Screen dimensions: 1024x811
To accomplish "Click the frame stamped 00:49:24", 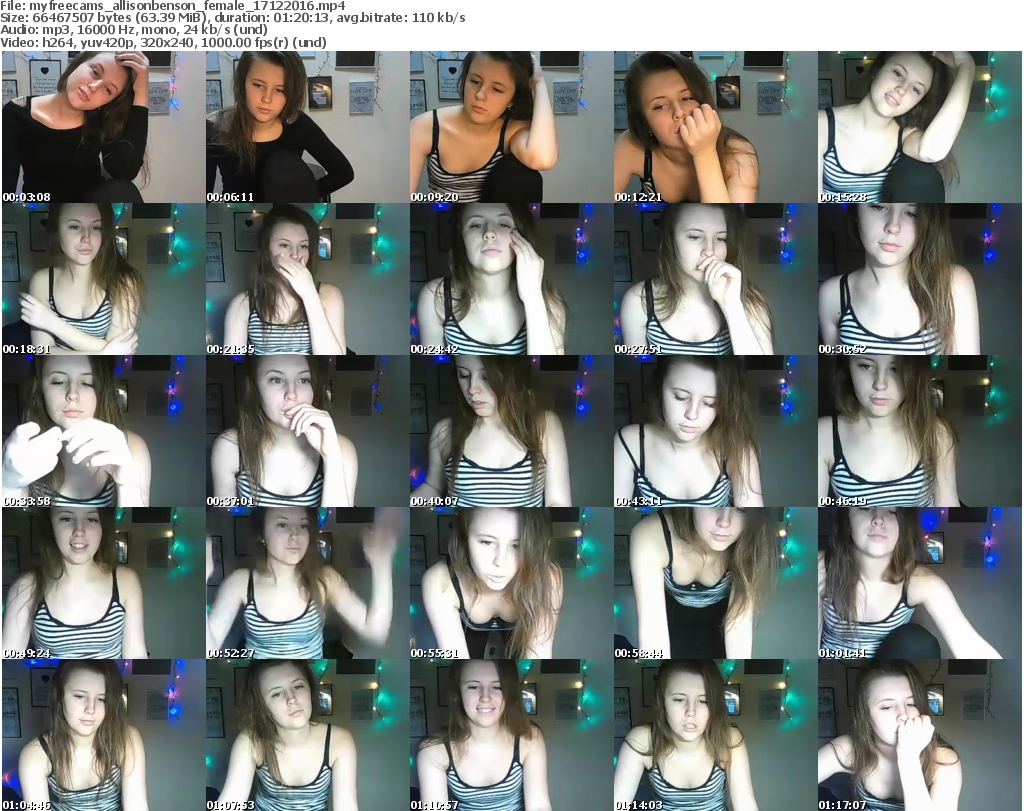I will point(104,583).
